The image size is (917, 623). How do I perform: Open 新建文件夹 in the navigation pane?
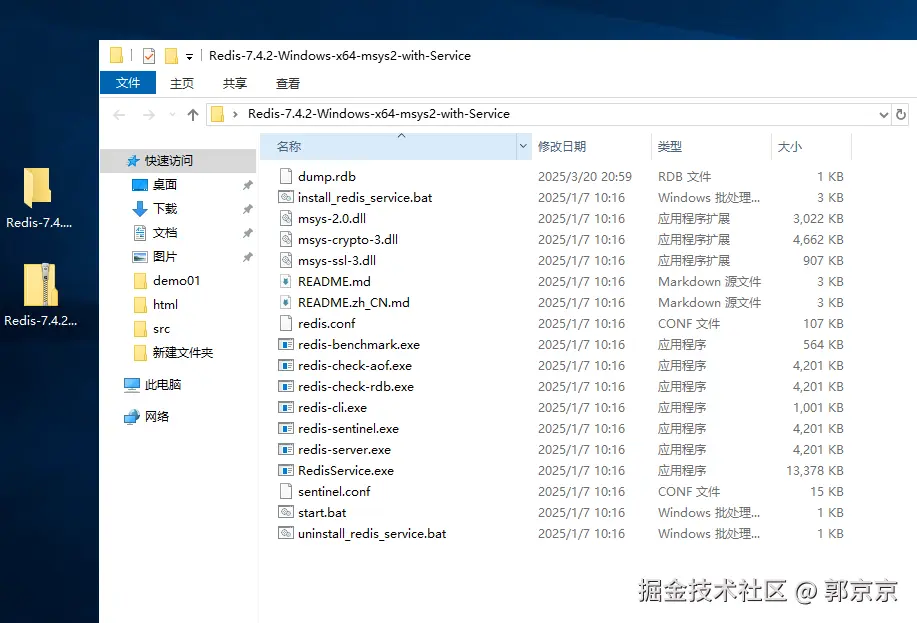[182, 353]
